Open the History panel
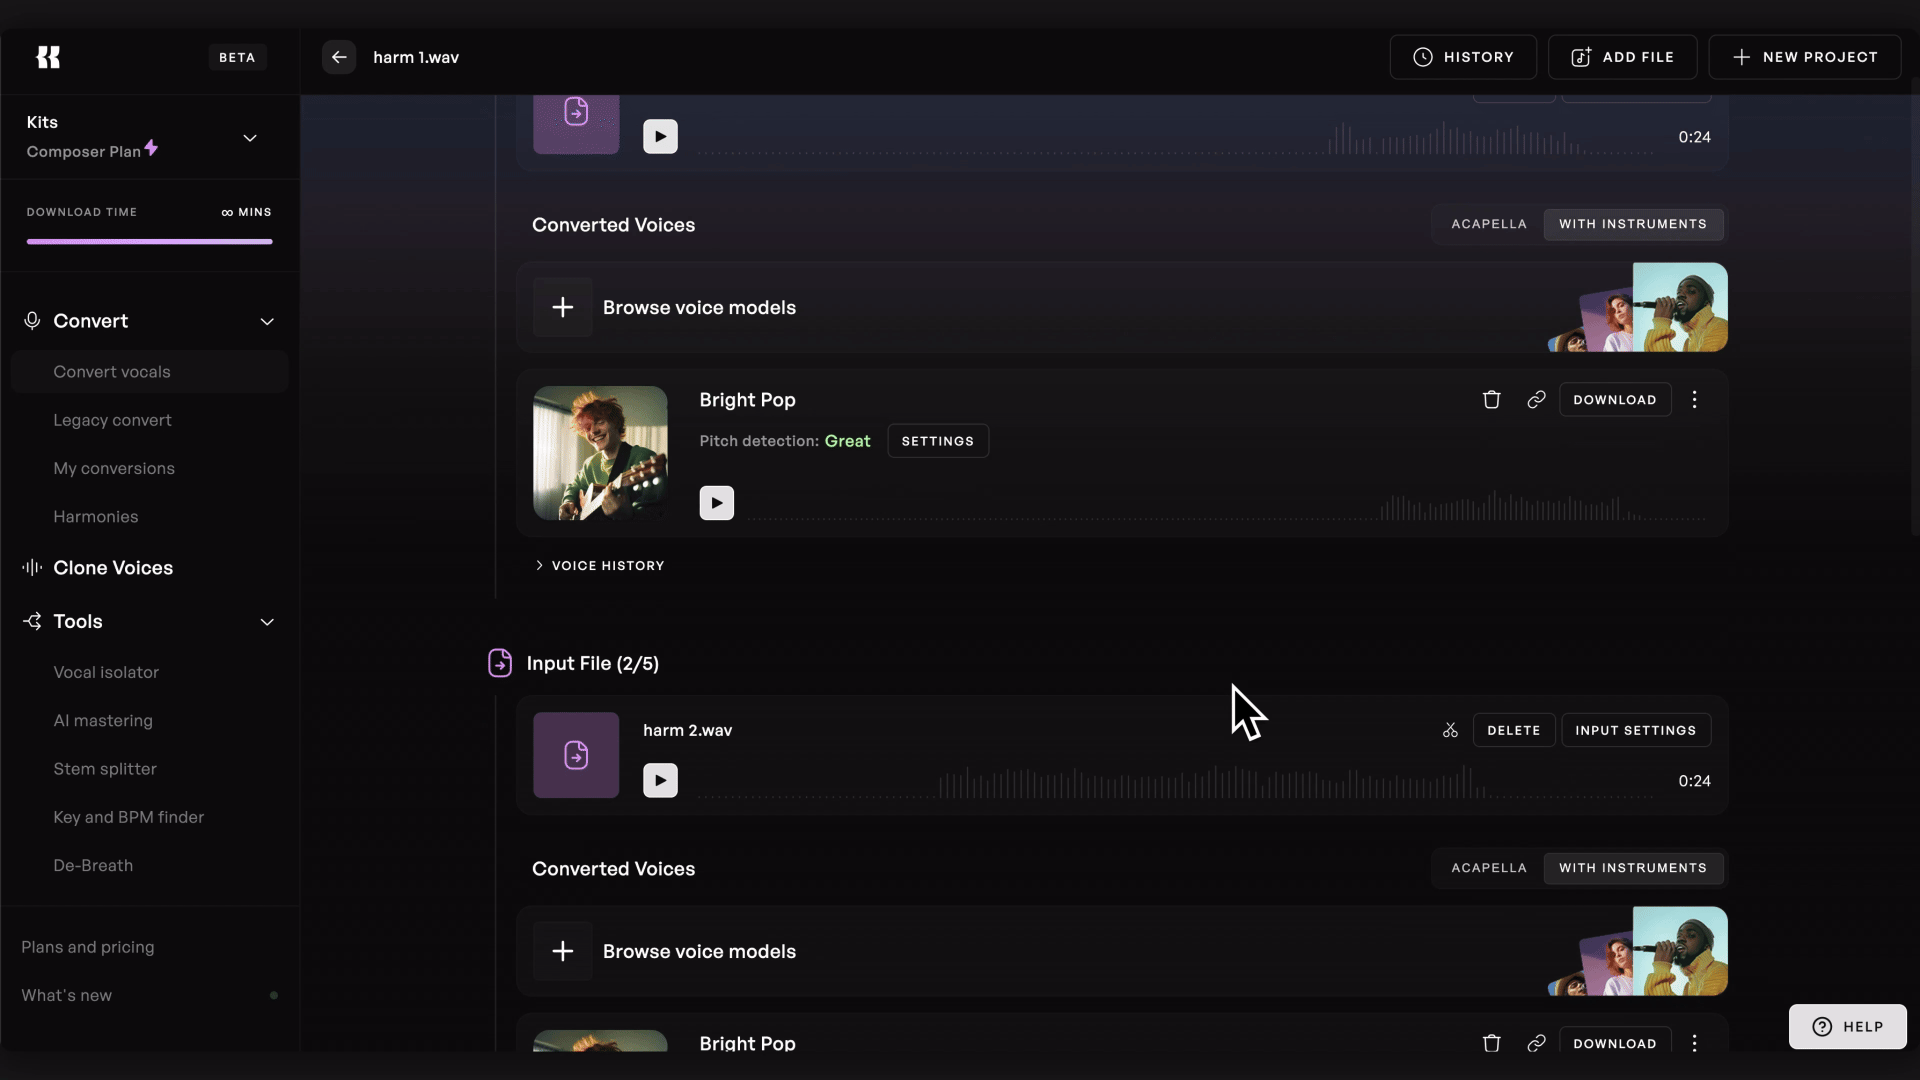This screenshot has height=1080, width=1920. [x=1463, y=57]
